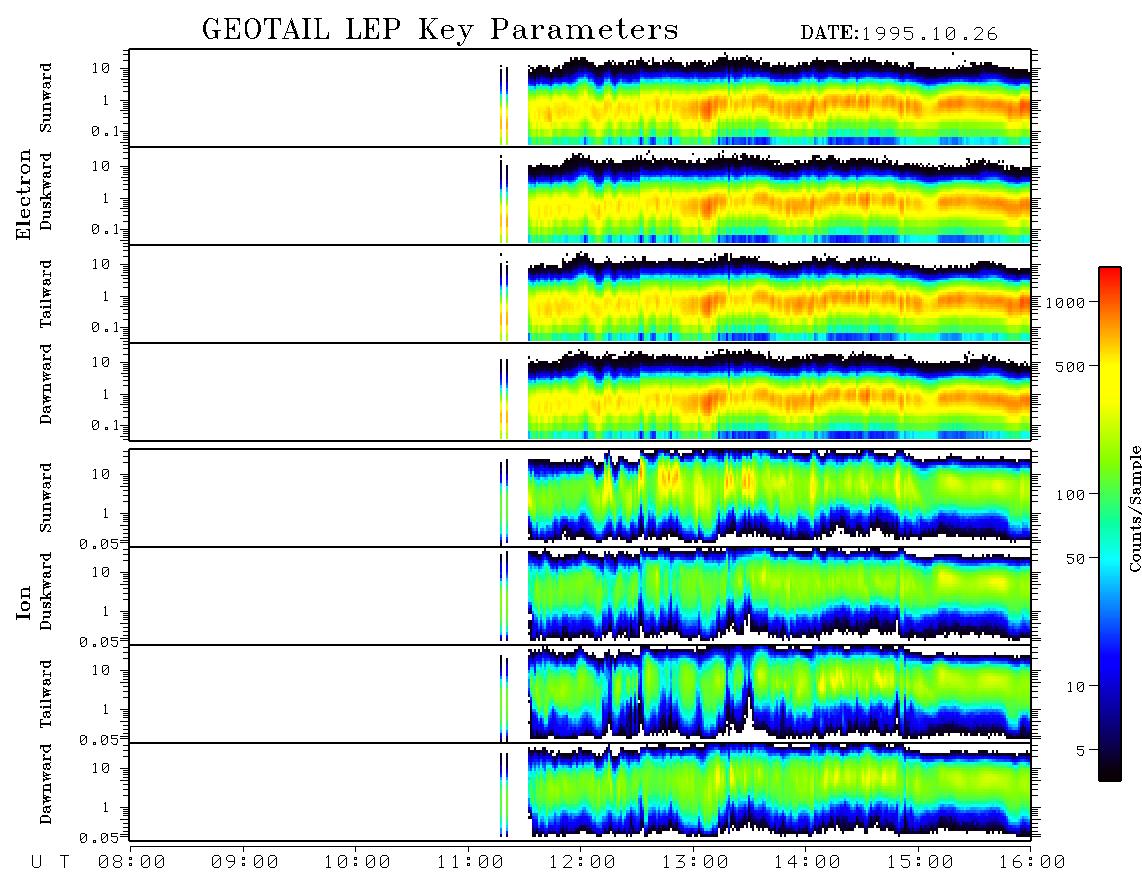Click the Ion Tailward spectrogram plot
The width and height of the screenshot is (1142, 880).
pos(580,694)
